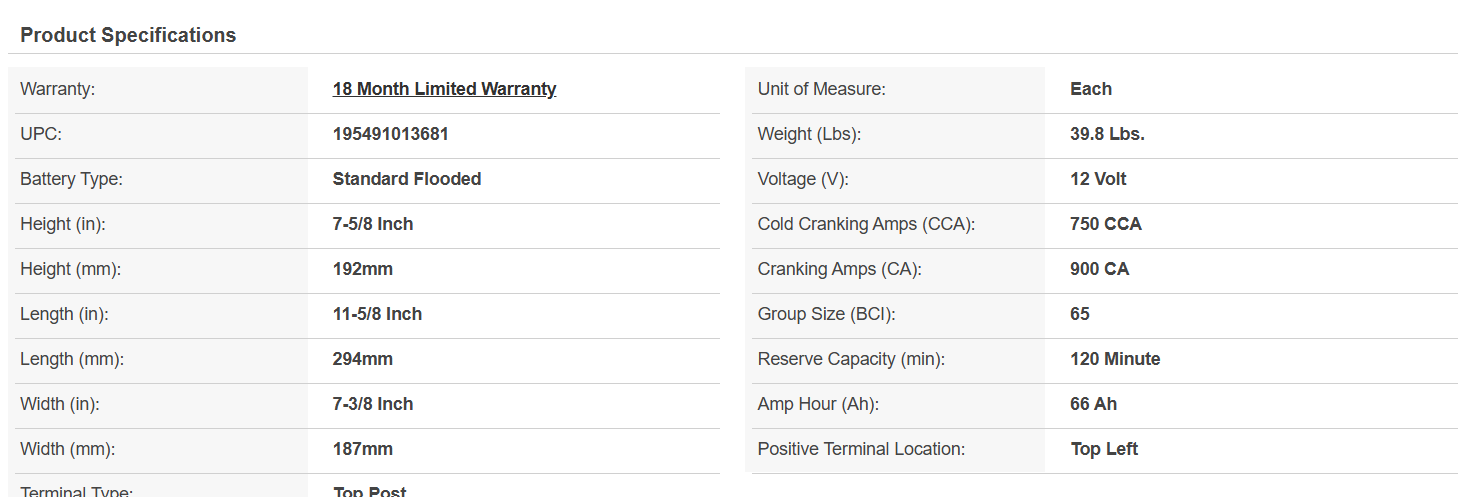Select the 39.8 Lbs. weight value

[x=1107, y=134]
